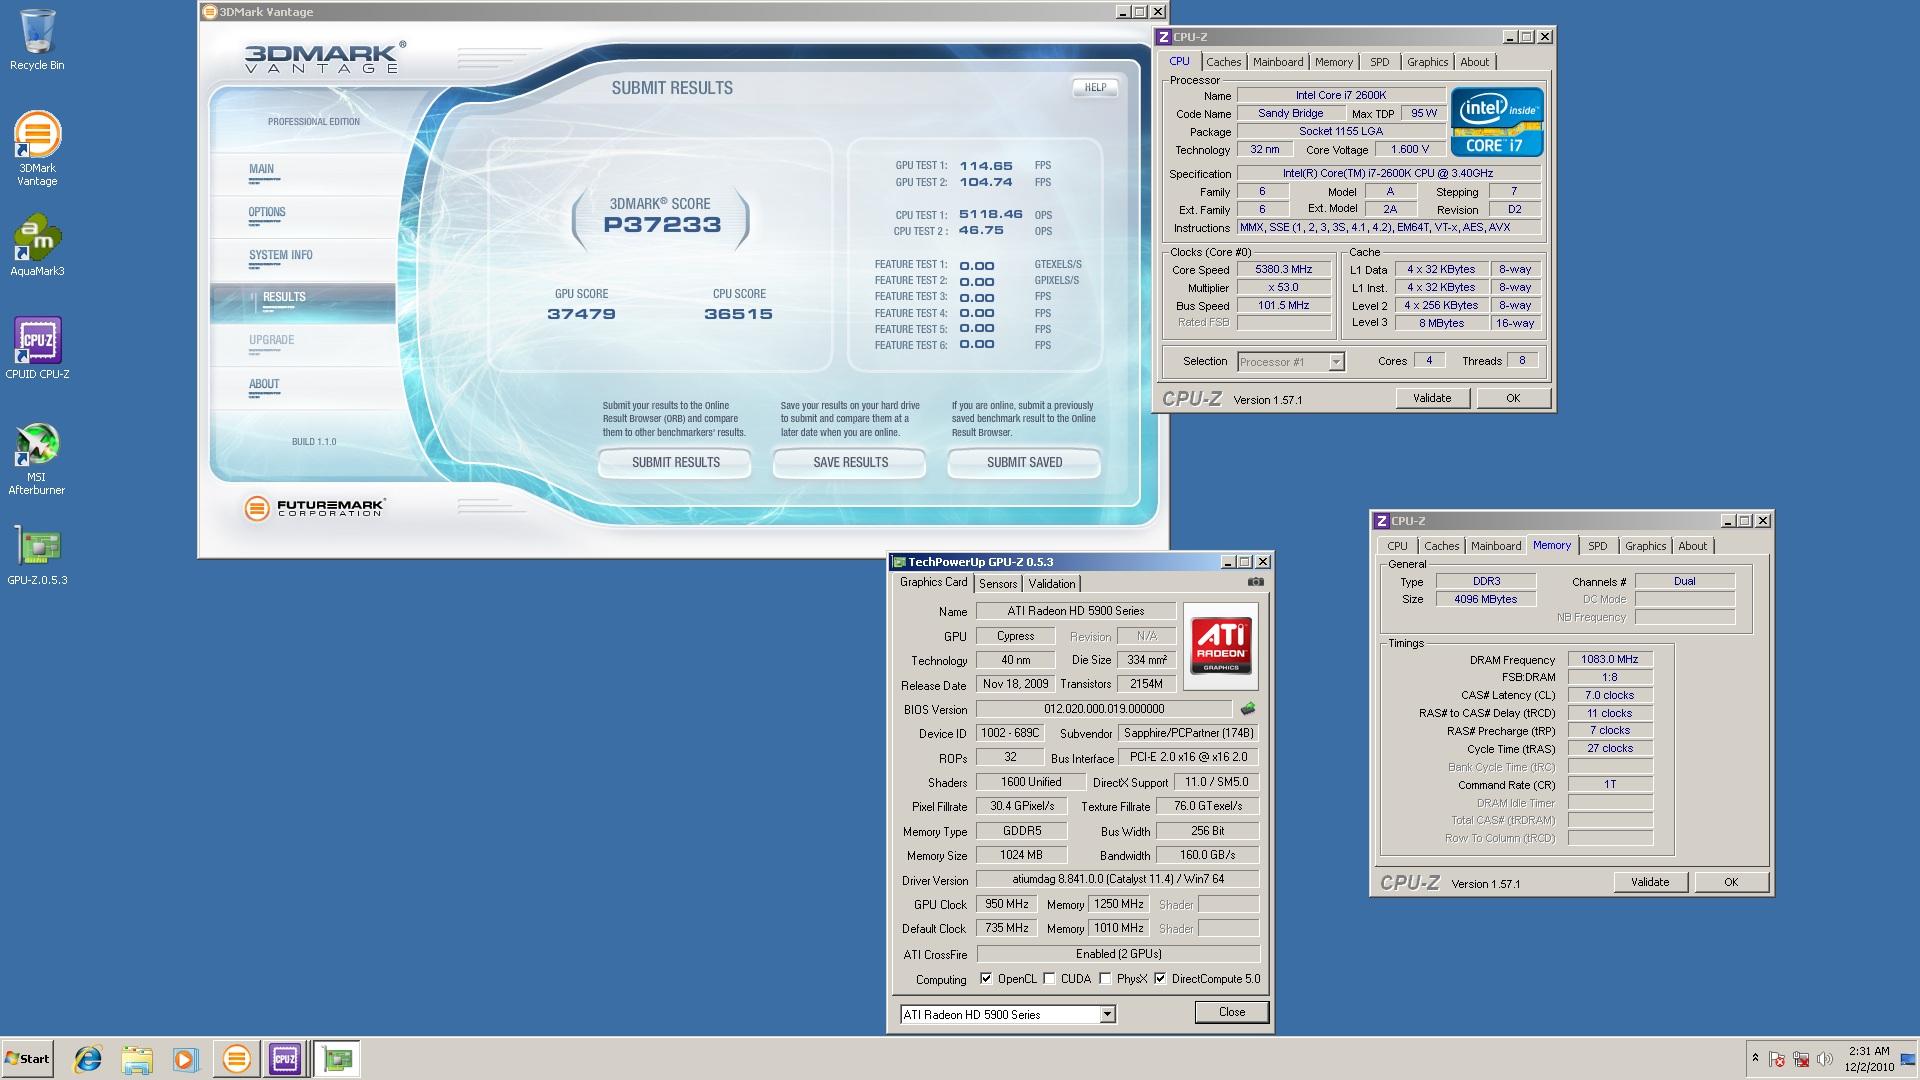Click the SUBMIT RESULTS button
This screenshot has width=1920, height=1080.
675,462
